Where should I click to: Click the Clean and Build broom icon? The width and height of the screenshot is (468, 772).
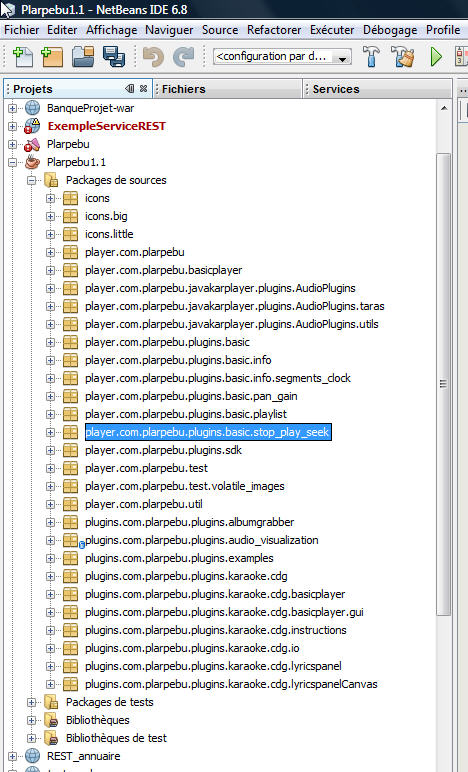pos(403,57)
